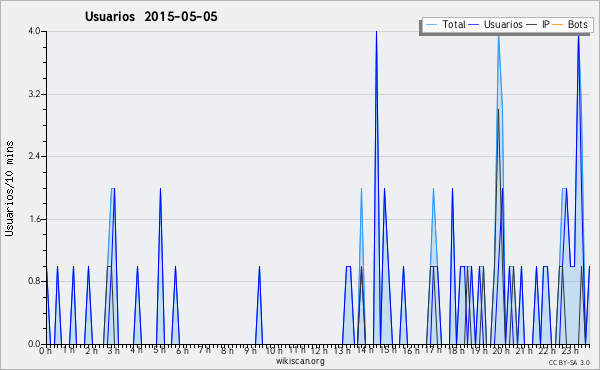
Task: Click the y-axis value 2.4
Action: [34, 156]
